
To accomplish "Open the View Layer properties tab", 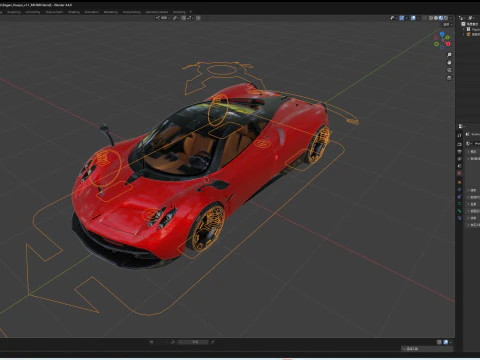I will 459,159.
